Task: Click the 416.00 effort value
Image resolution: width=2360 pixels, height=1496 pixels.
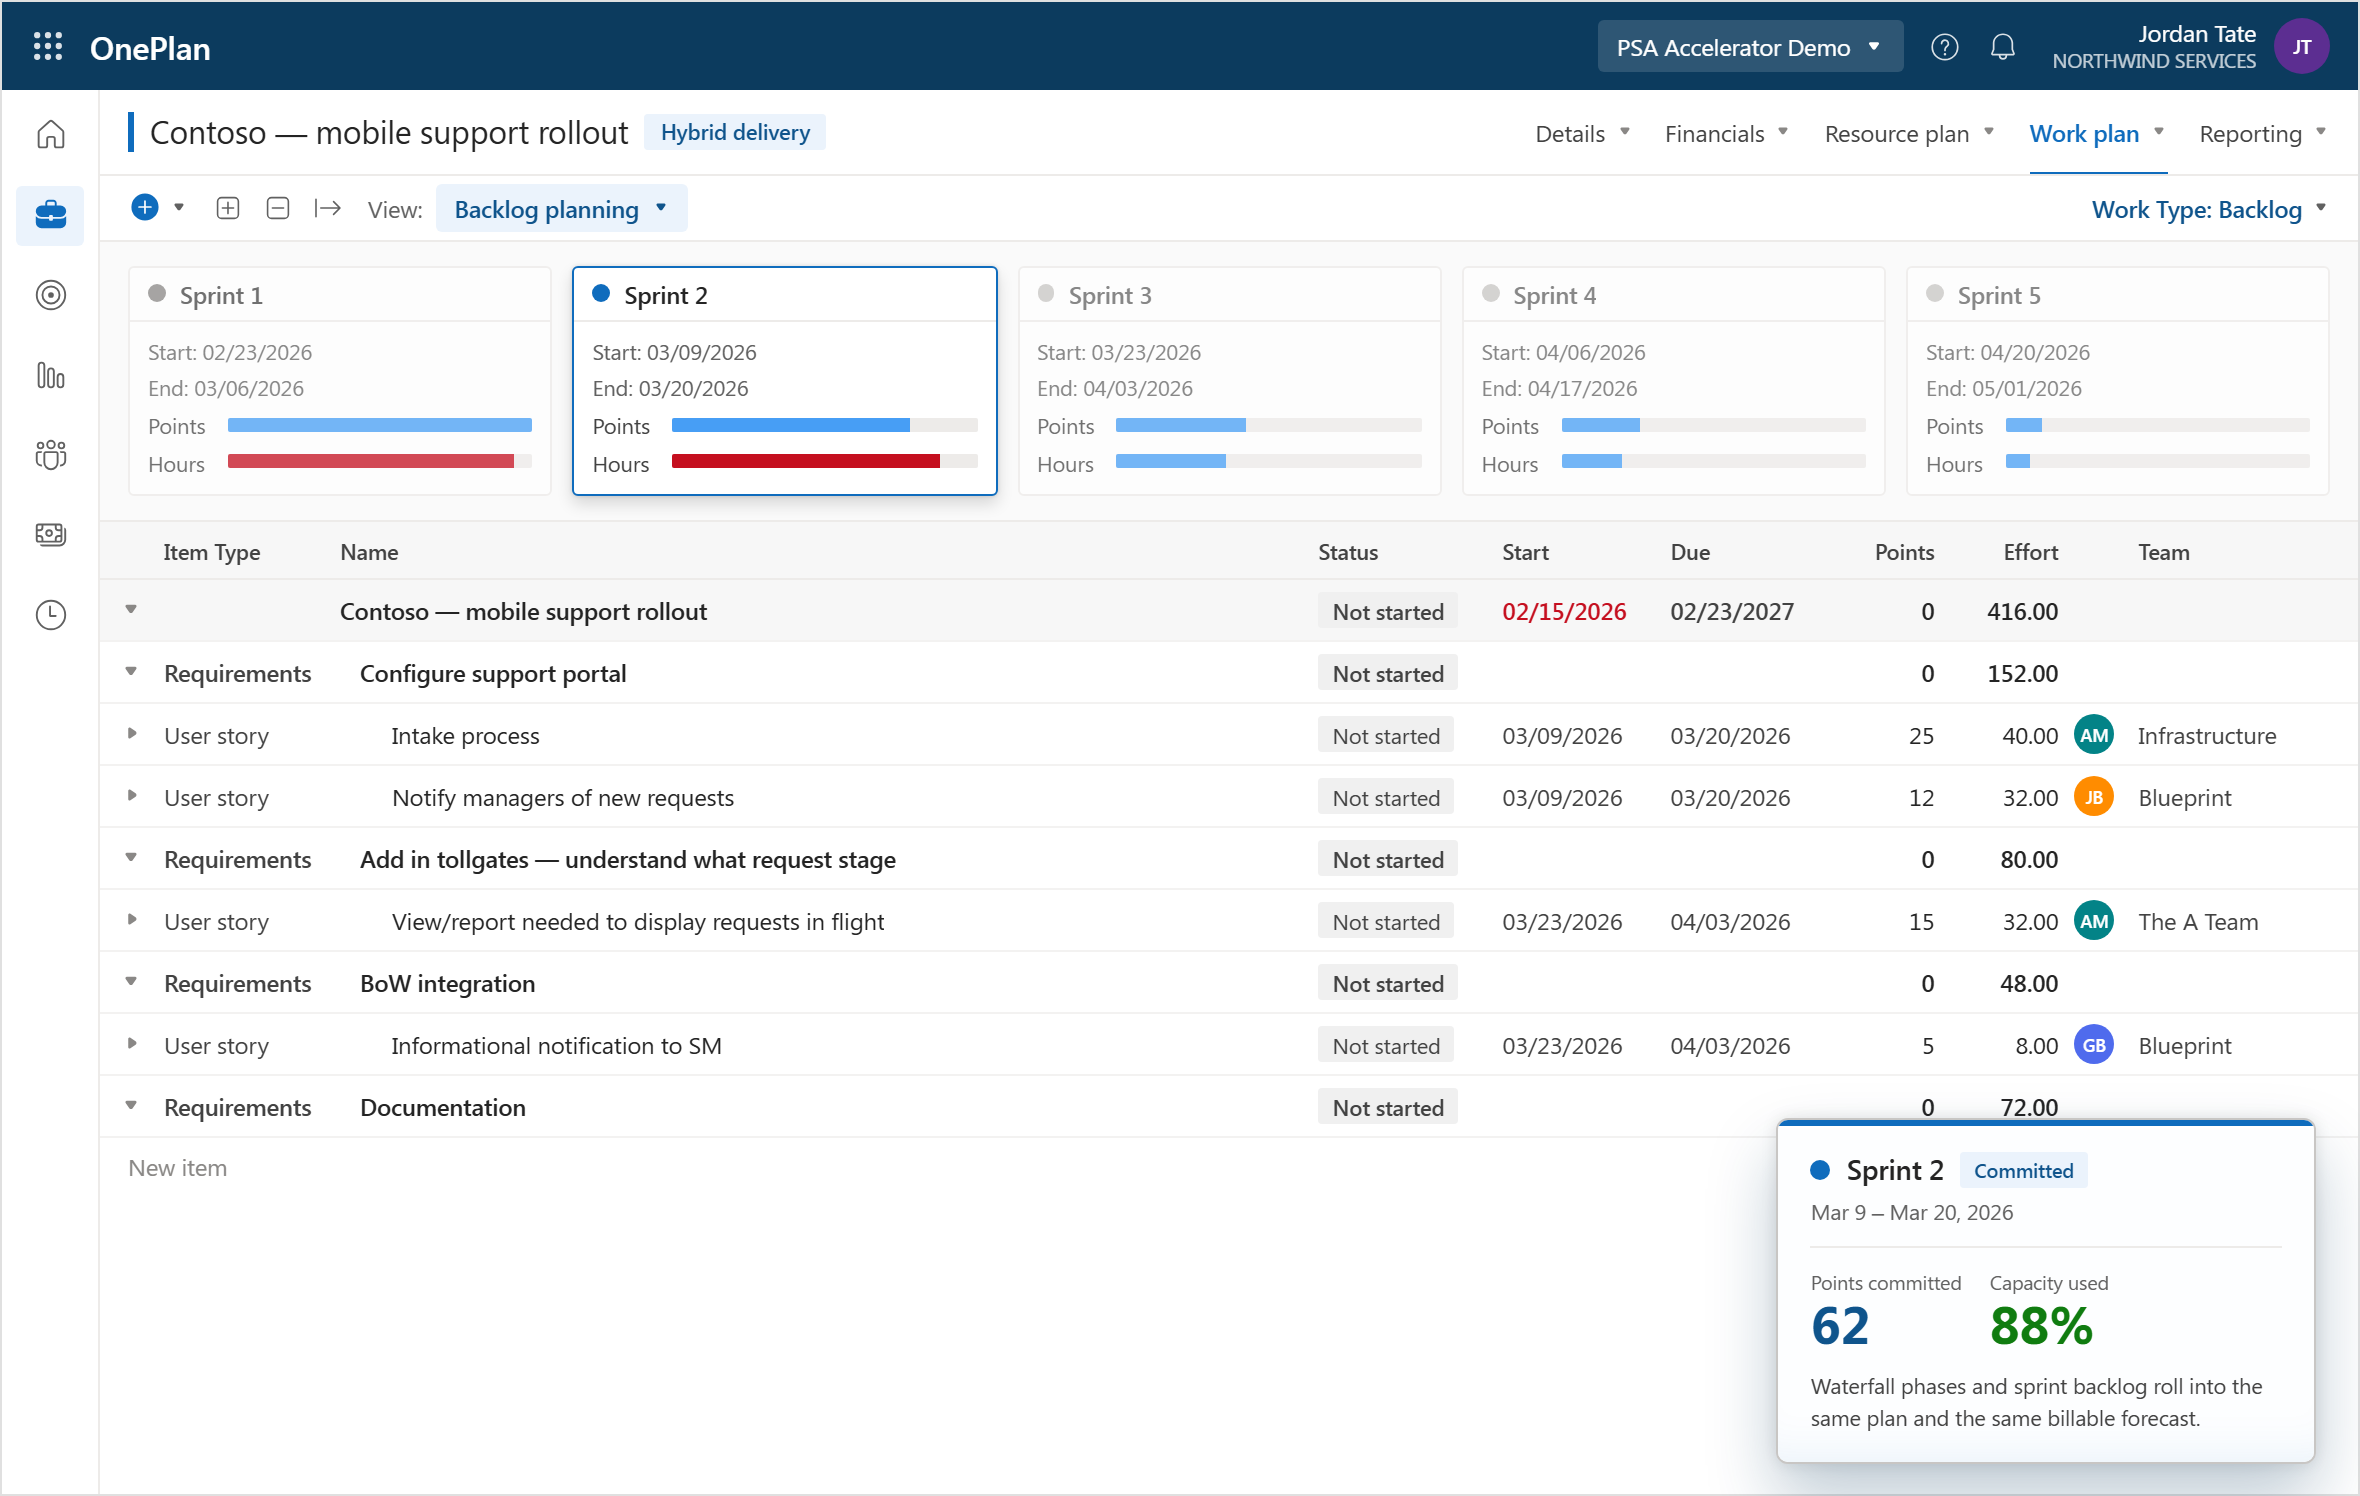Action: (2022, 611)
